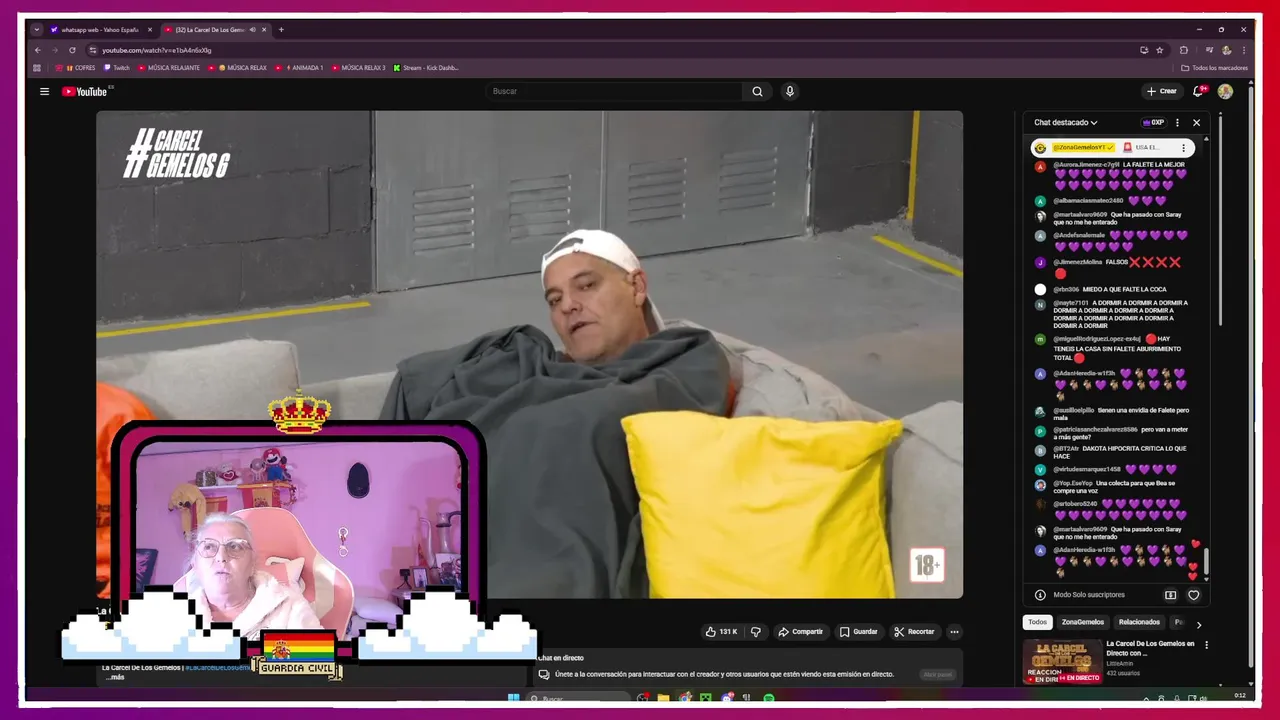Image resolution: width=1280 pixels, height=720 pixels.
Task: Click the Guardar button
Action: point(859,632)
